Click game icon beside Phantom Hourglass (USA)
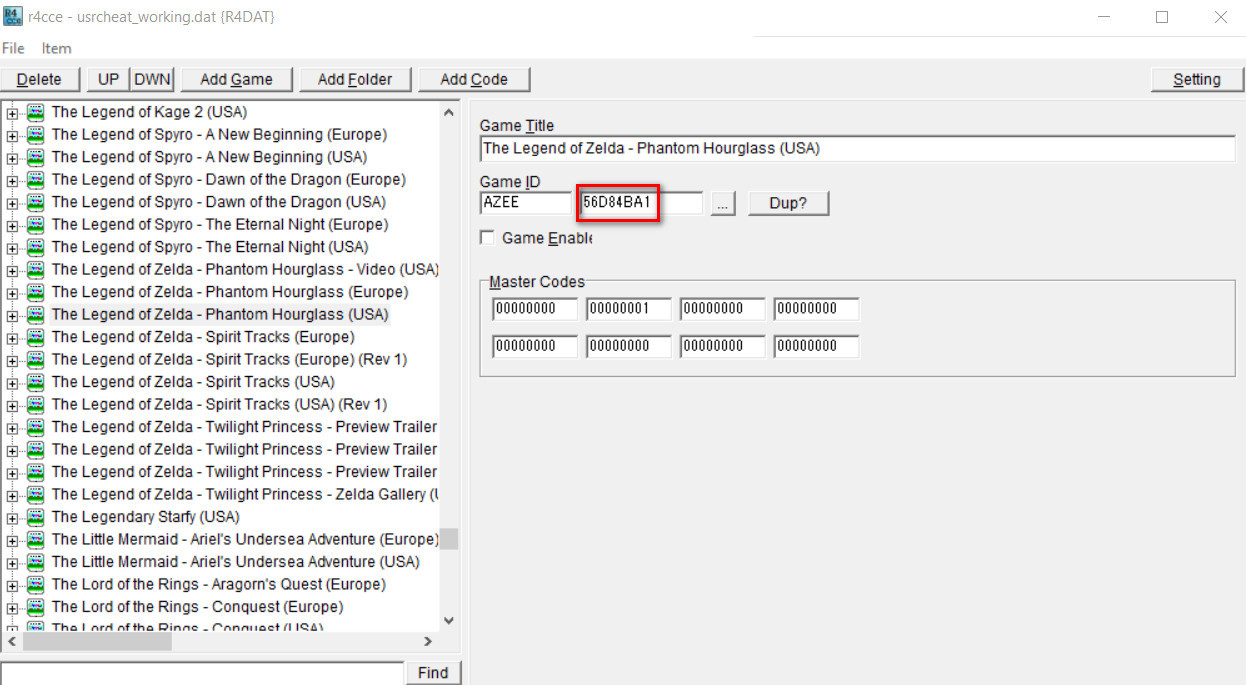 pyautogui.click(x=35, y=314)
